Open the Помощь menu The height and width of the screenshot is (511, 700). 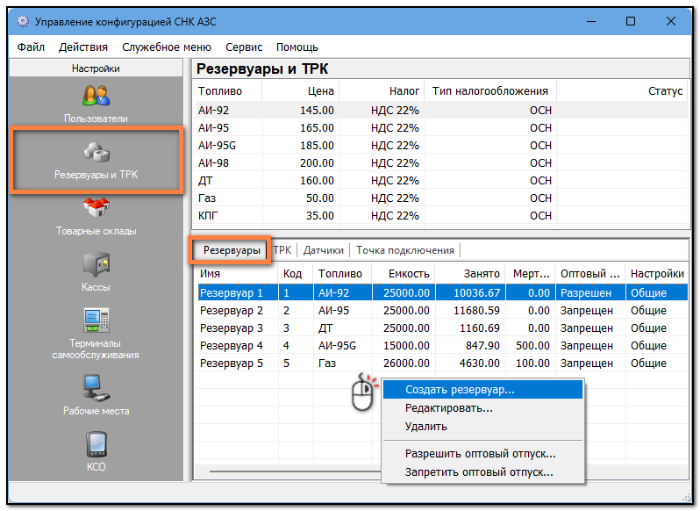[x=297, y=47]
